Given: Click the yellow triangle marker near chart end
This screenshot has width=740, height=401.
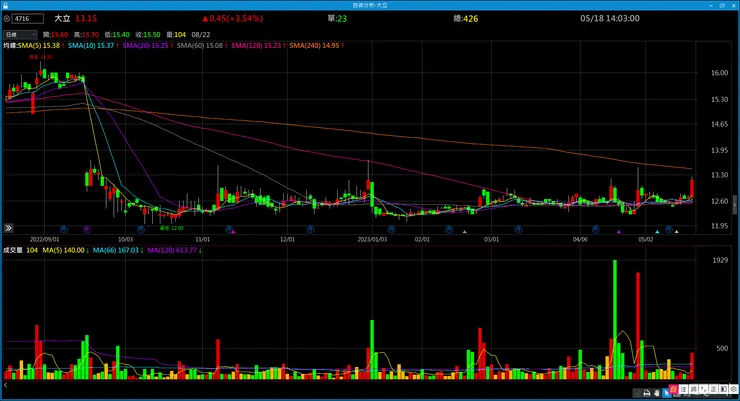Looking at the screenshot, I should (677, 232).
